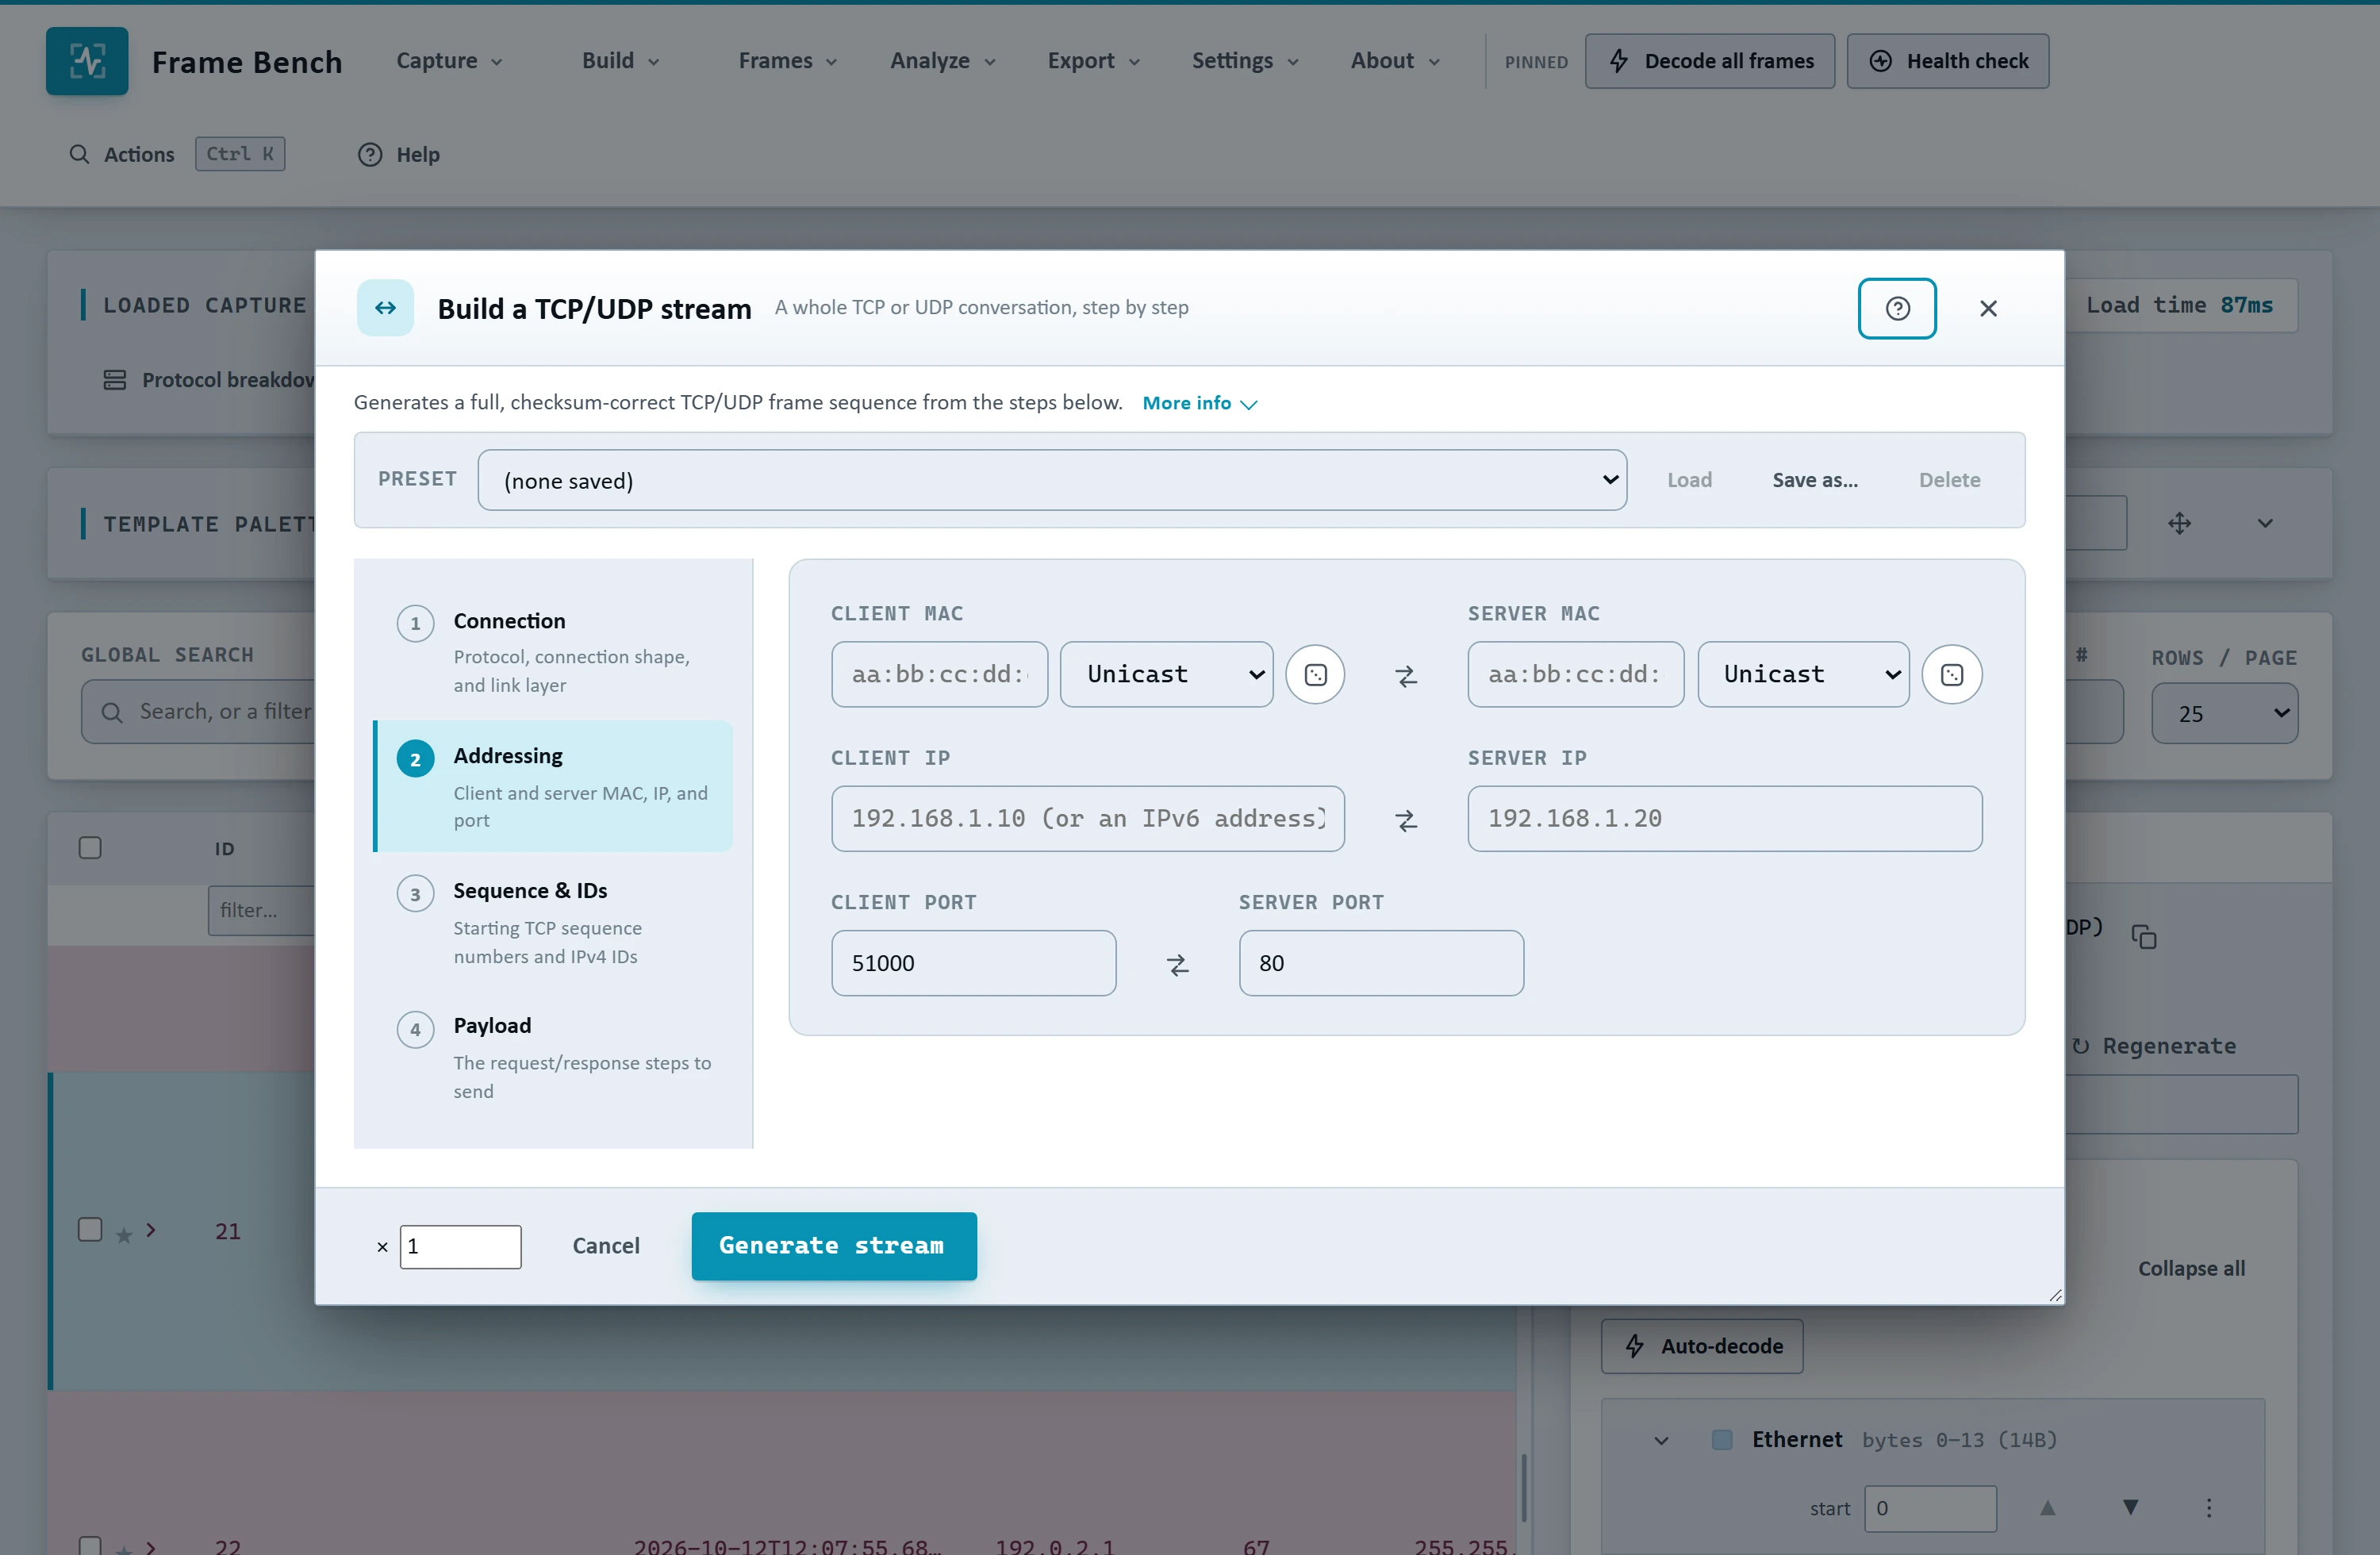Open the server MAC Unicast dropdown
The width and height of the screenshot is (2380, 1555).
[x=1803, y=675]
